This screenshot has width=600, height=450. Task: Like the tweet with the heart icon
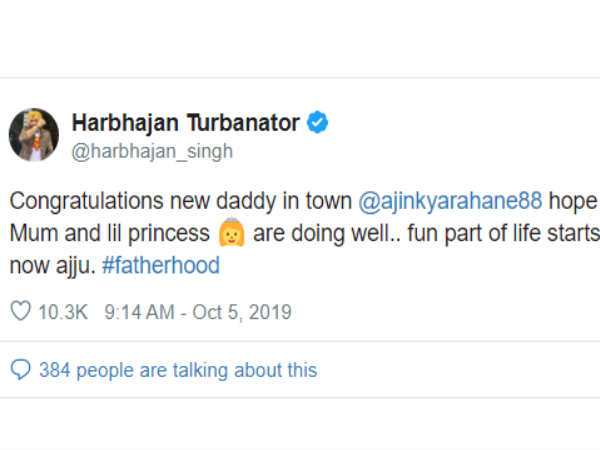20,313
